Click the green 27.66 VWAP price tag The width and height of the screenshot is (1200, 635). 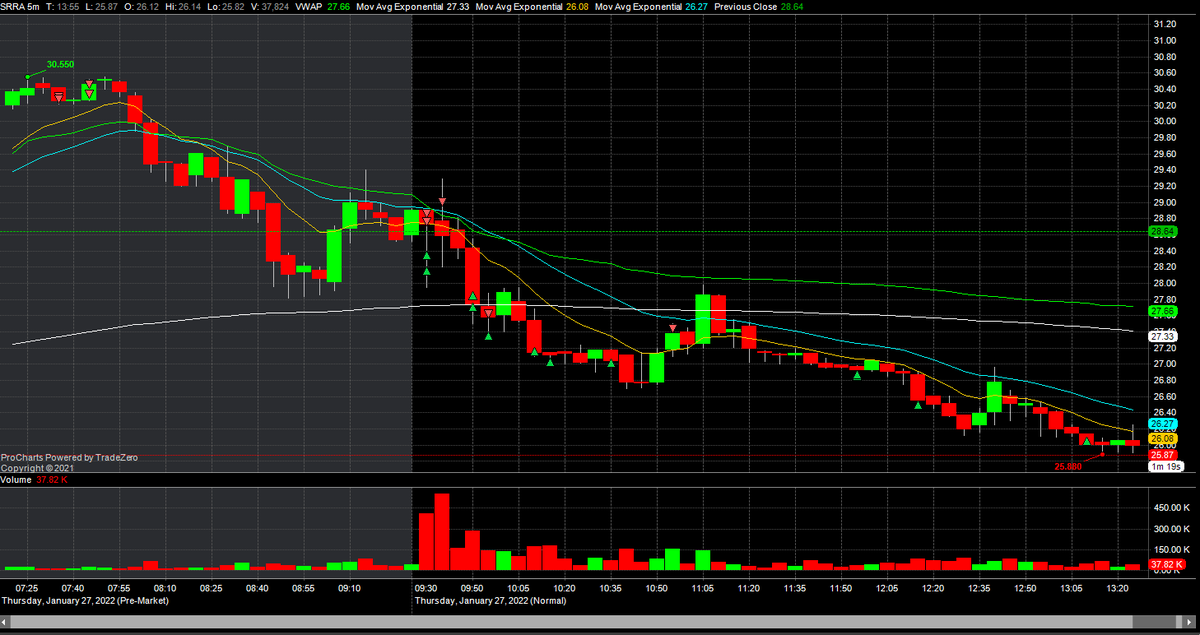(1162, 312)
